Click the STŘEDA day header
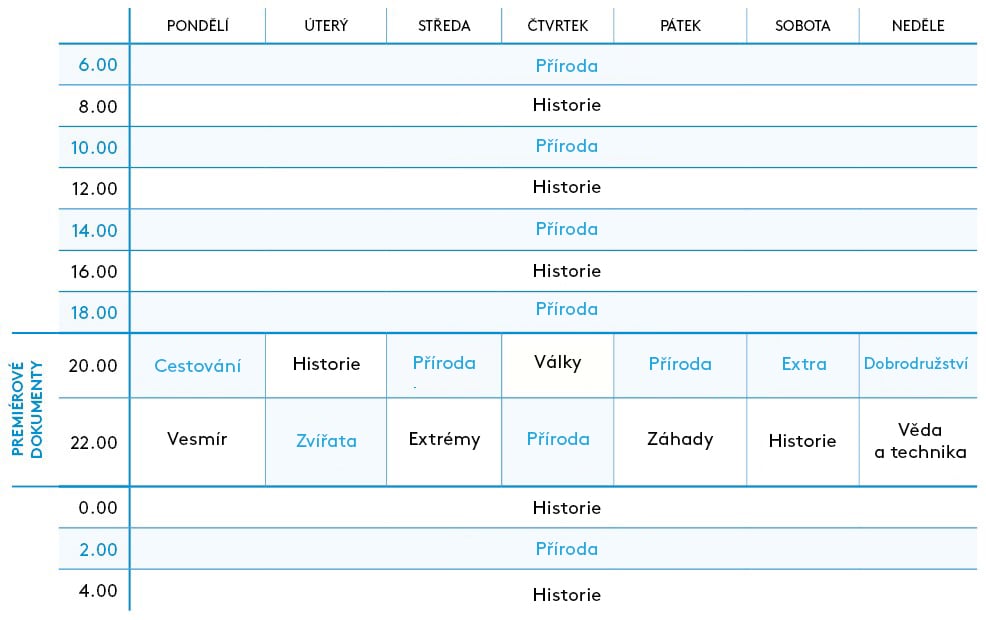 pyautogui.click(x=444, y=26)
